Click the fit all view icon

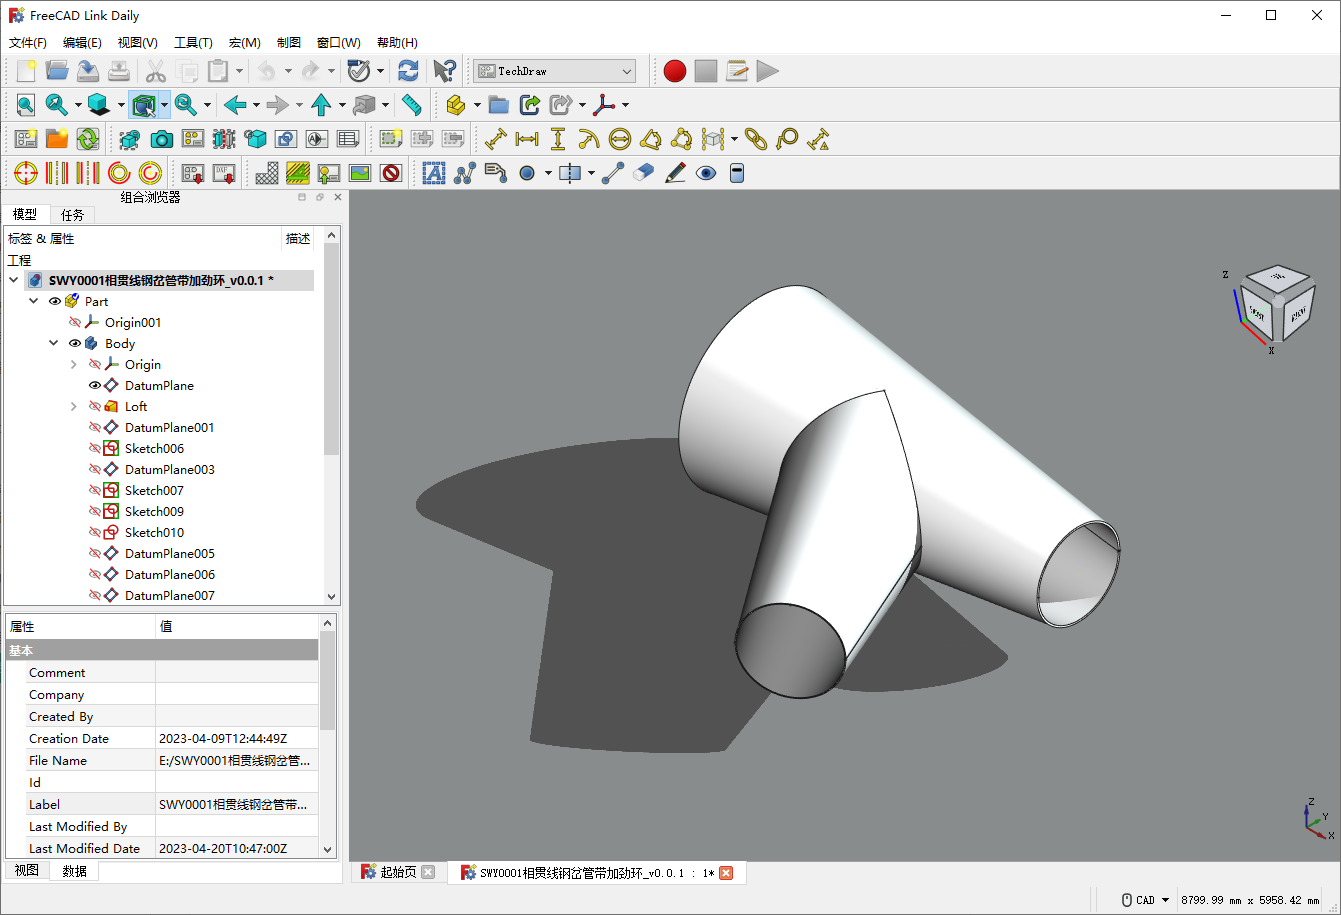click(25, 105)
